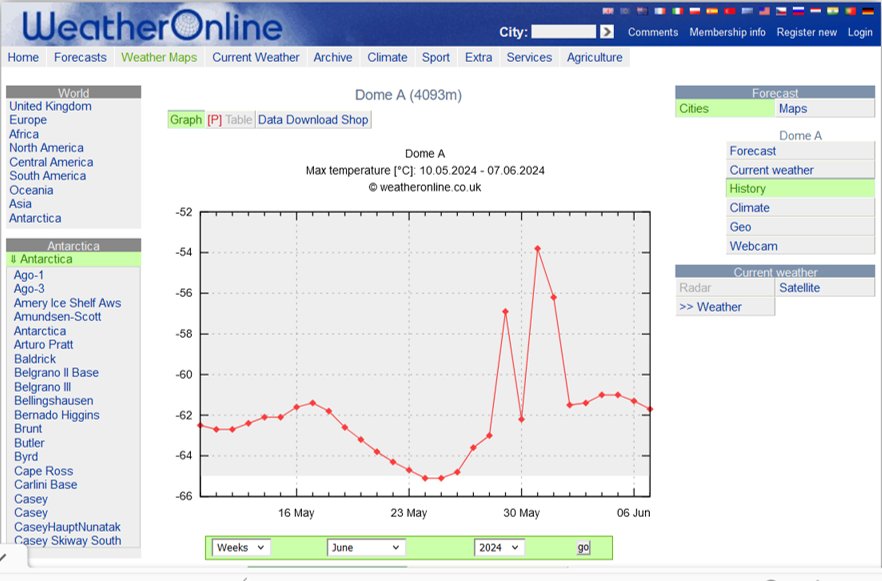Focus the City search field

point(563,31)
